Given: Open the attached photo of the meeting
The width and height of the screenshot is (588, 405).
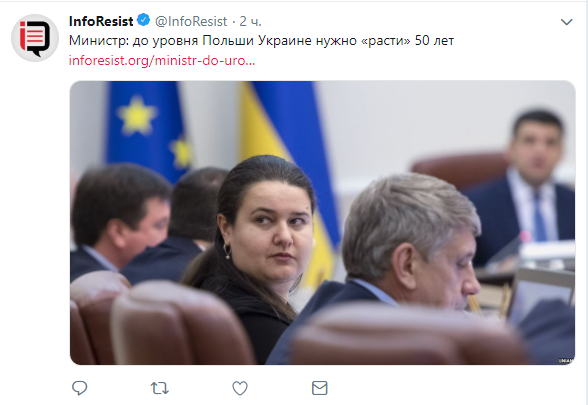Looking at the screenshot, I should tap(322, 223).
